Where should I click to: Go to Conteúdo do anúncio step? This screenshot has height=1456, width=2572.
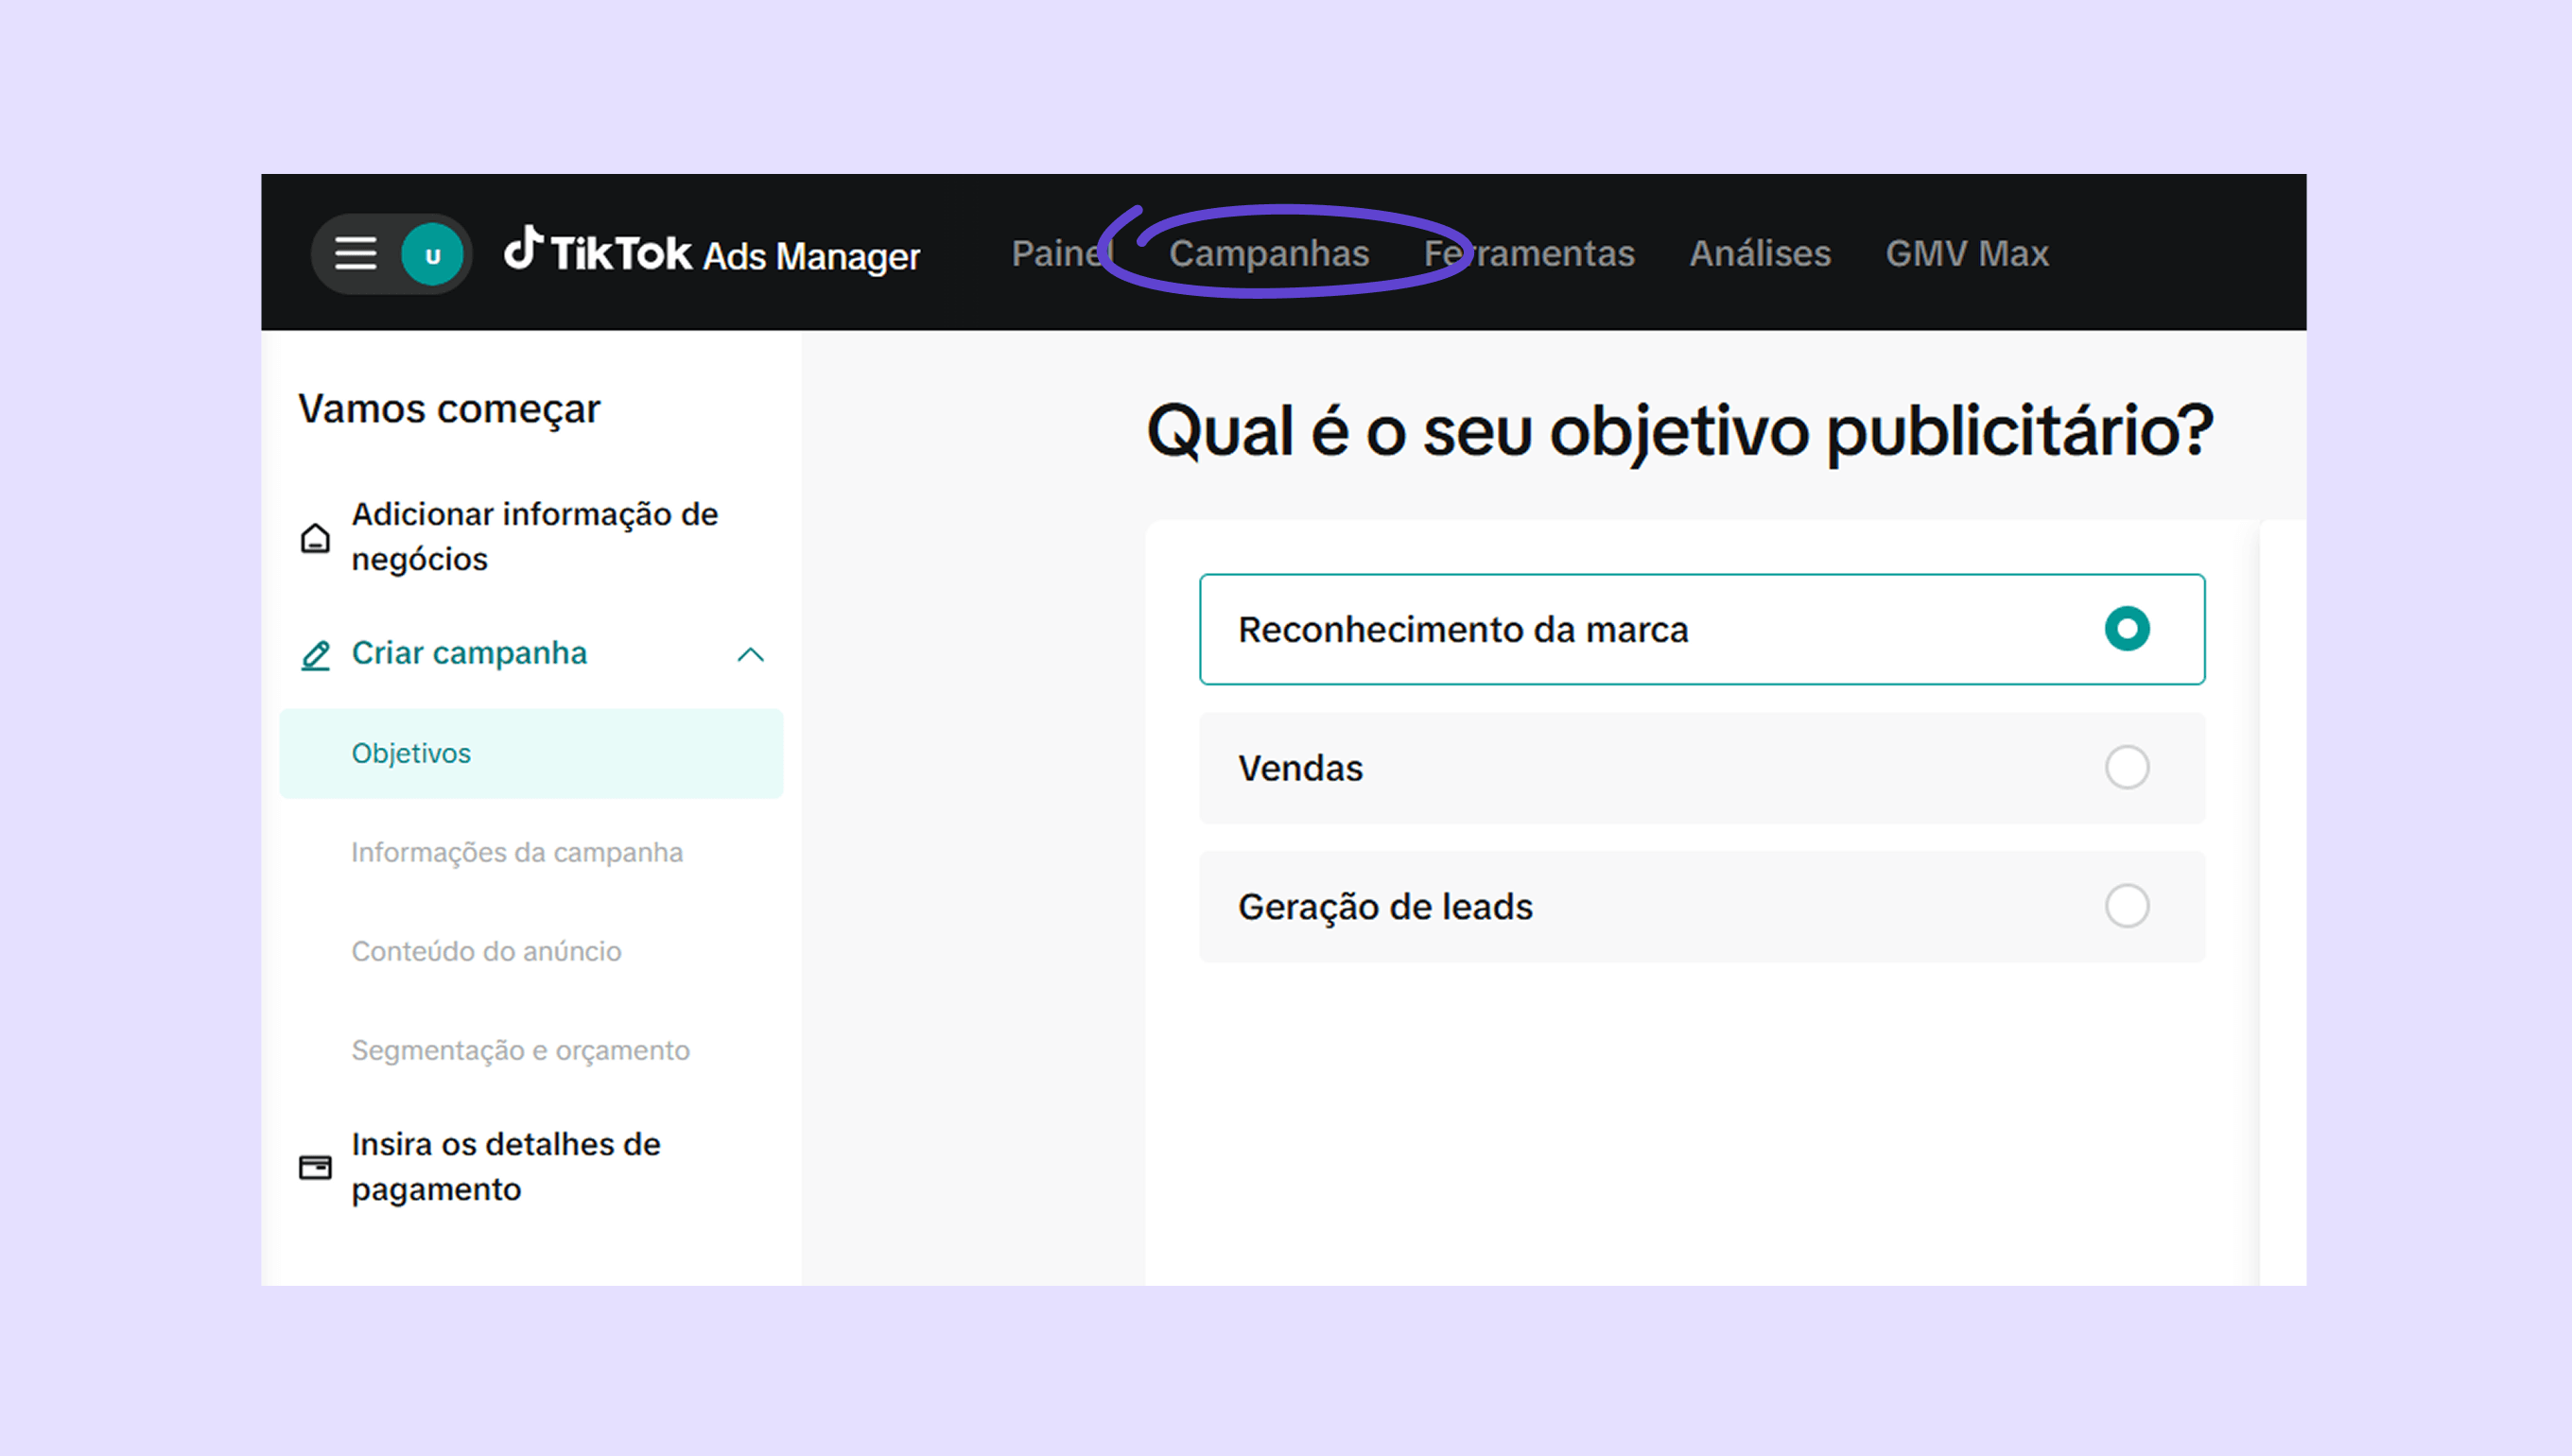click(x=486, y=951)
